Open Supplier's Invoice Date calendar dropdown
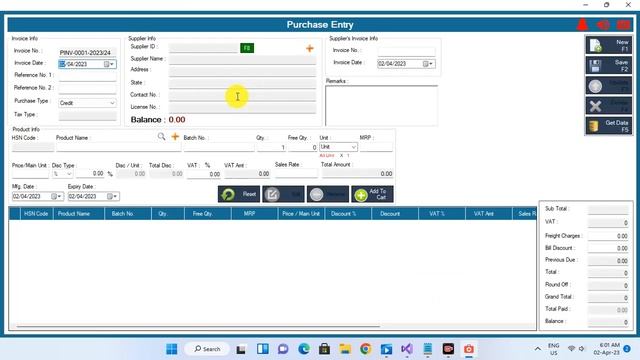Viewport: 640px width, 360px height. pyautogui.click(x=428, y=64)
